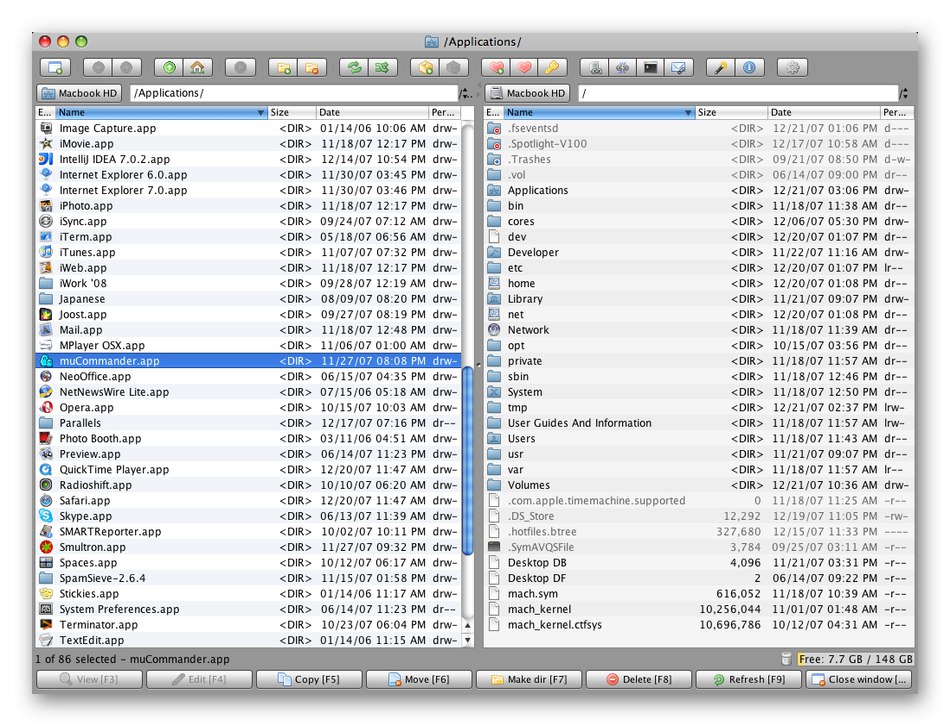
Task: Show properties via blue info icon
Action: (x=749, y=67)
